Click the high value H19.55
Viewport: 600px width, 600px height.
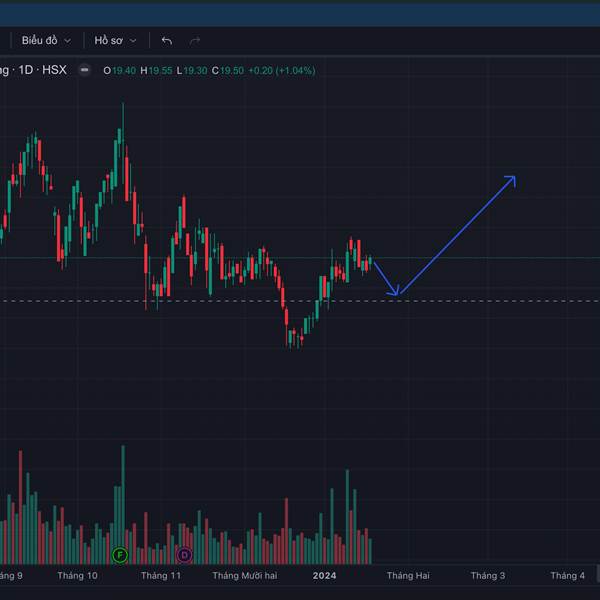pos(156,70)
